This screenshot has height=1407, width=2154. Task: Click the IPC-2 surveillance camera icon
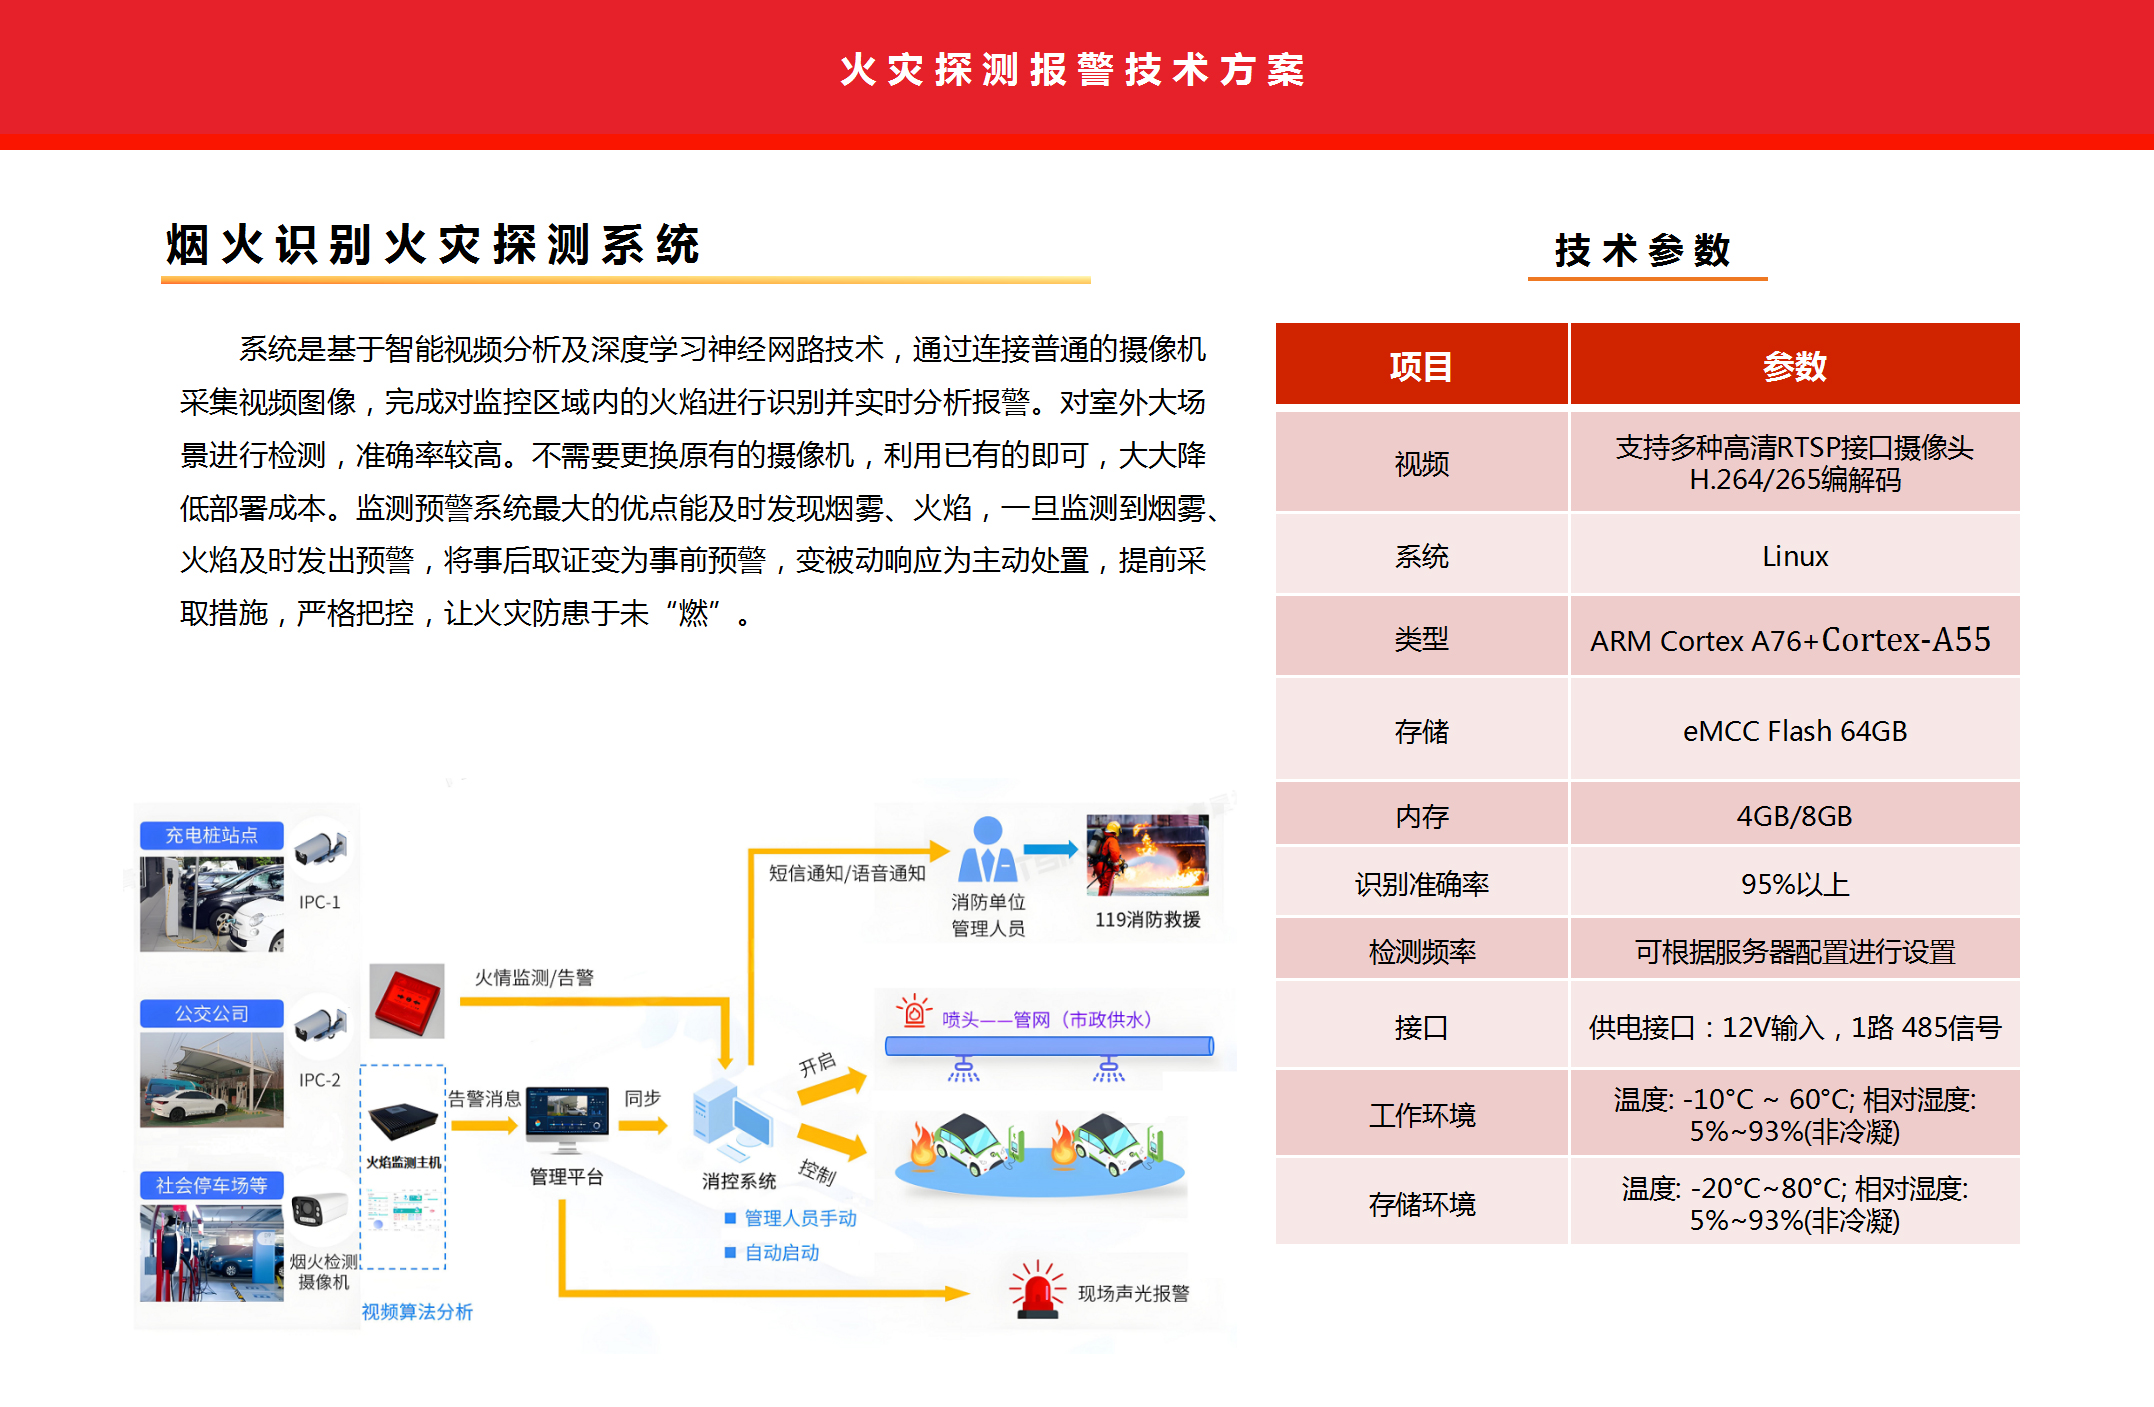click(x=320, y=1024)
